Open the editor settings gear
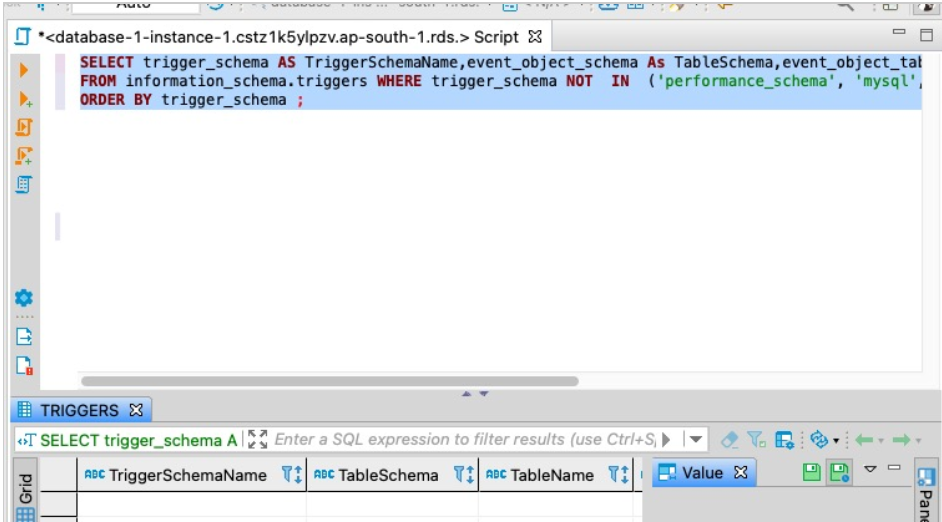The height and width of the screenshot is (522, 942). [x=24, y=297]
